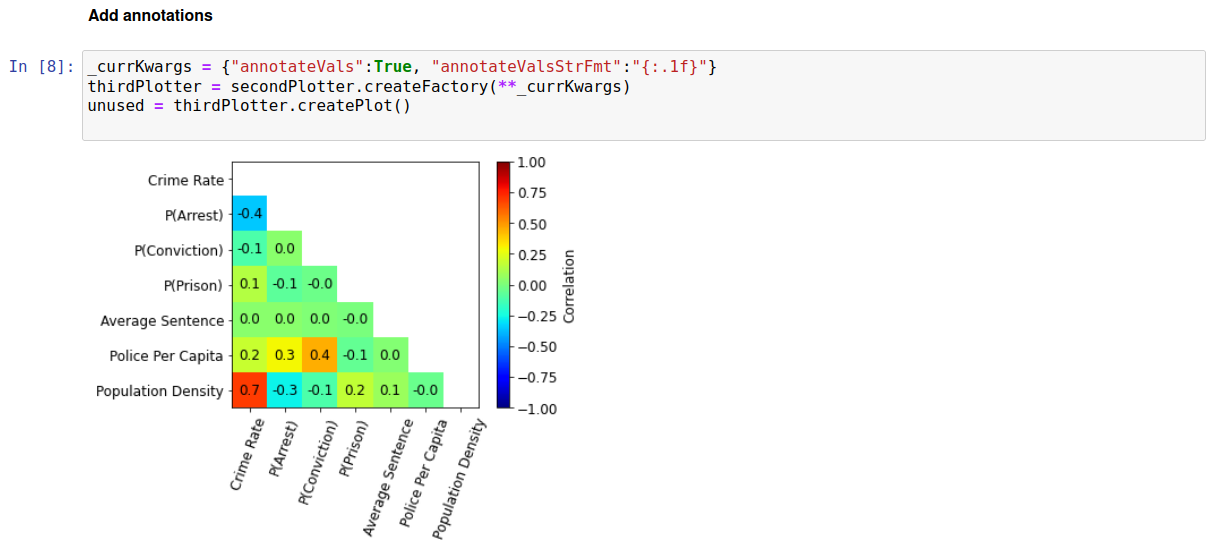Click the Average Sentence y-axis label
Viewport: 1221px width, 547px height.
[x=162, y=321]
